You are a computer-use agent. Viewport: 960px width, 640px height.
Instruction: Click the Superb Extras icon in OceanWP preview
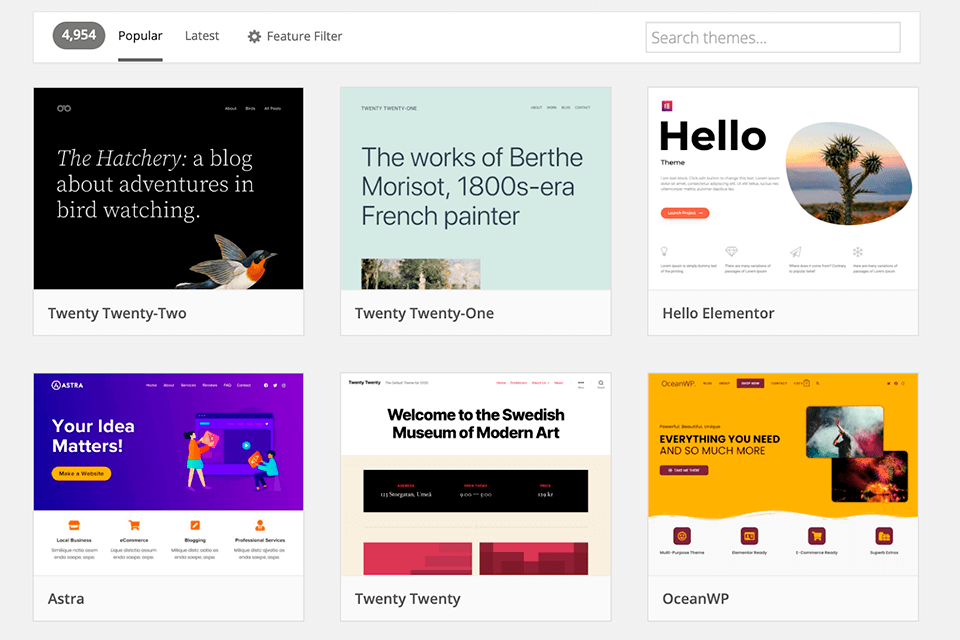pyautogui.click(x=884, y=536)
